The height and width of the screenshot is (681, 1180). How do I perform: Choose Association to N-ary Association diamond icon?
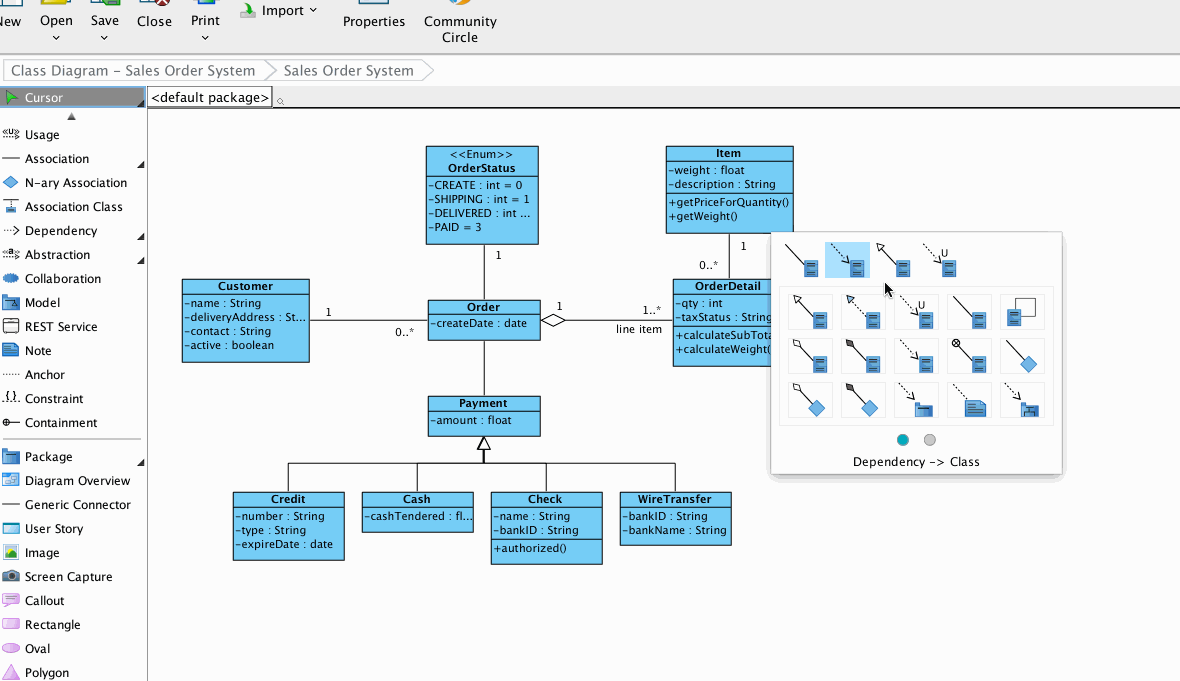pos(1023,356)
